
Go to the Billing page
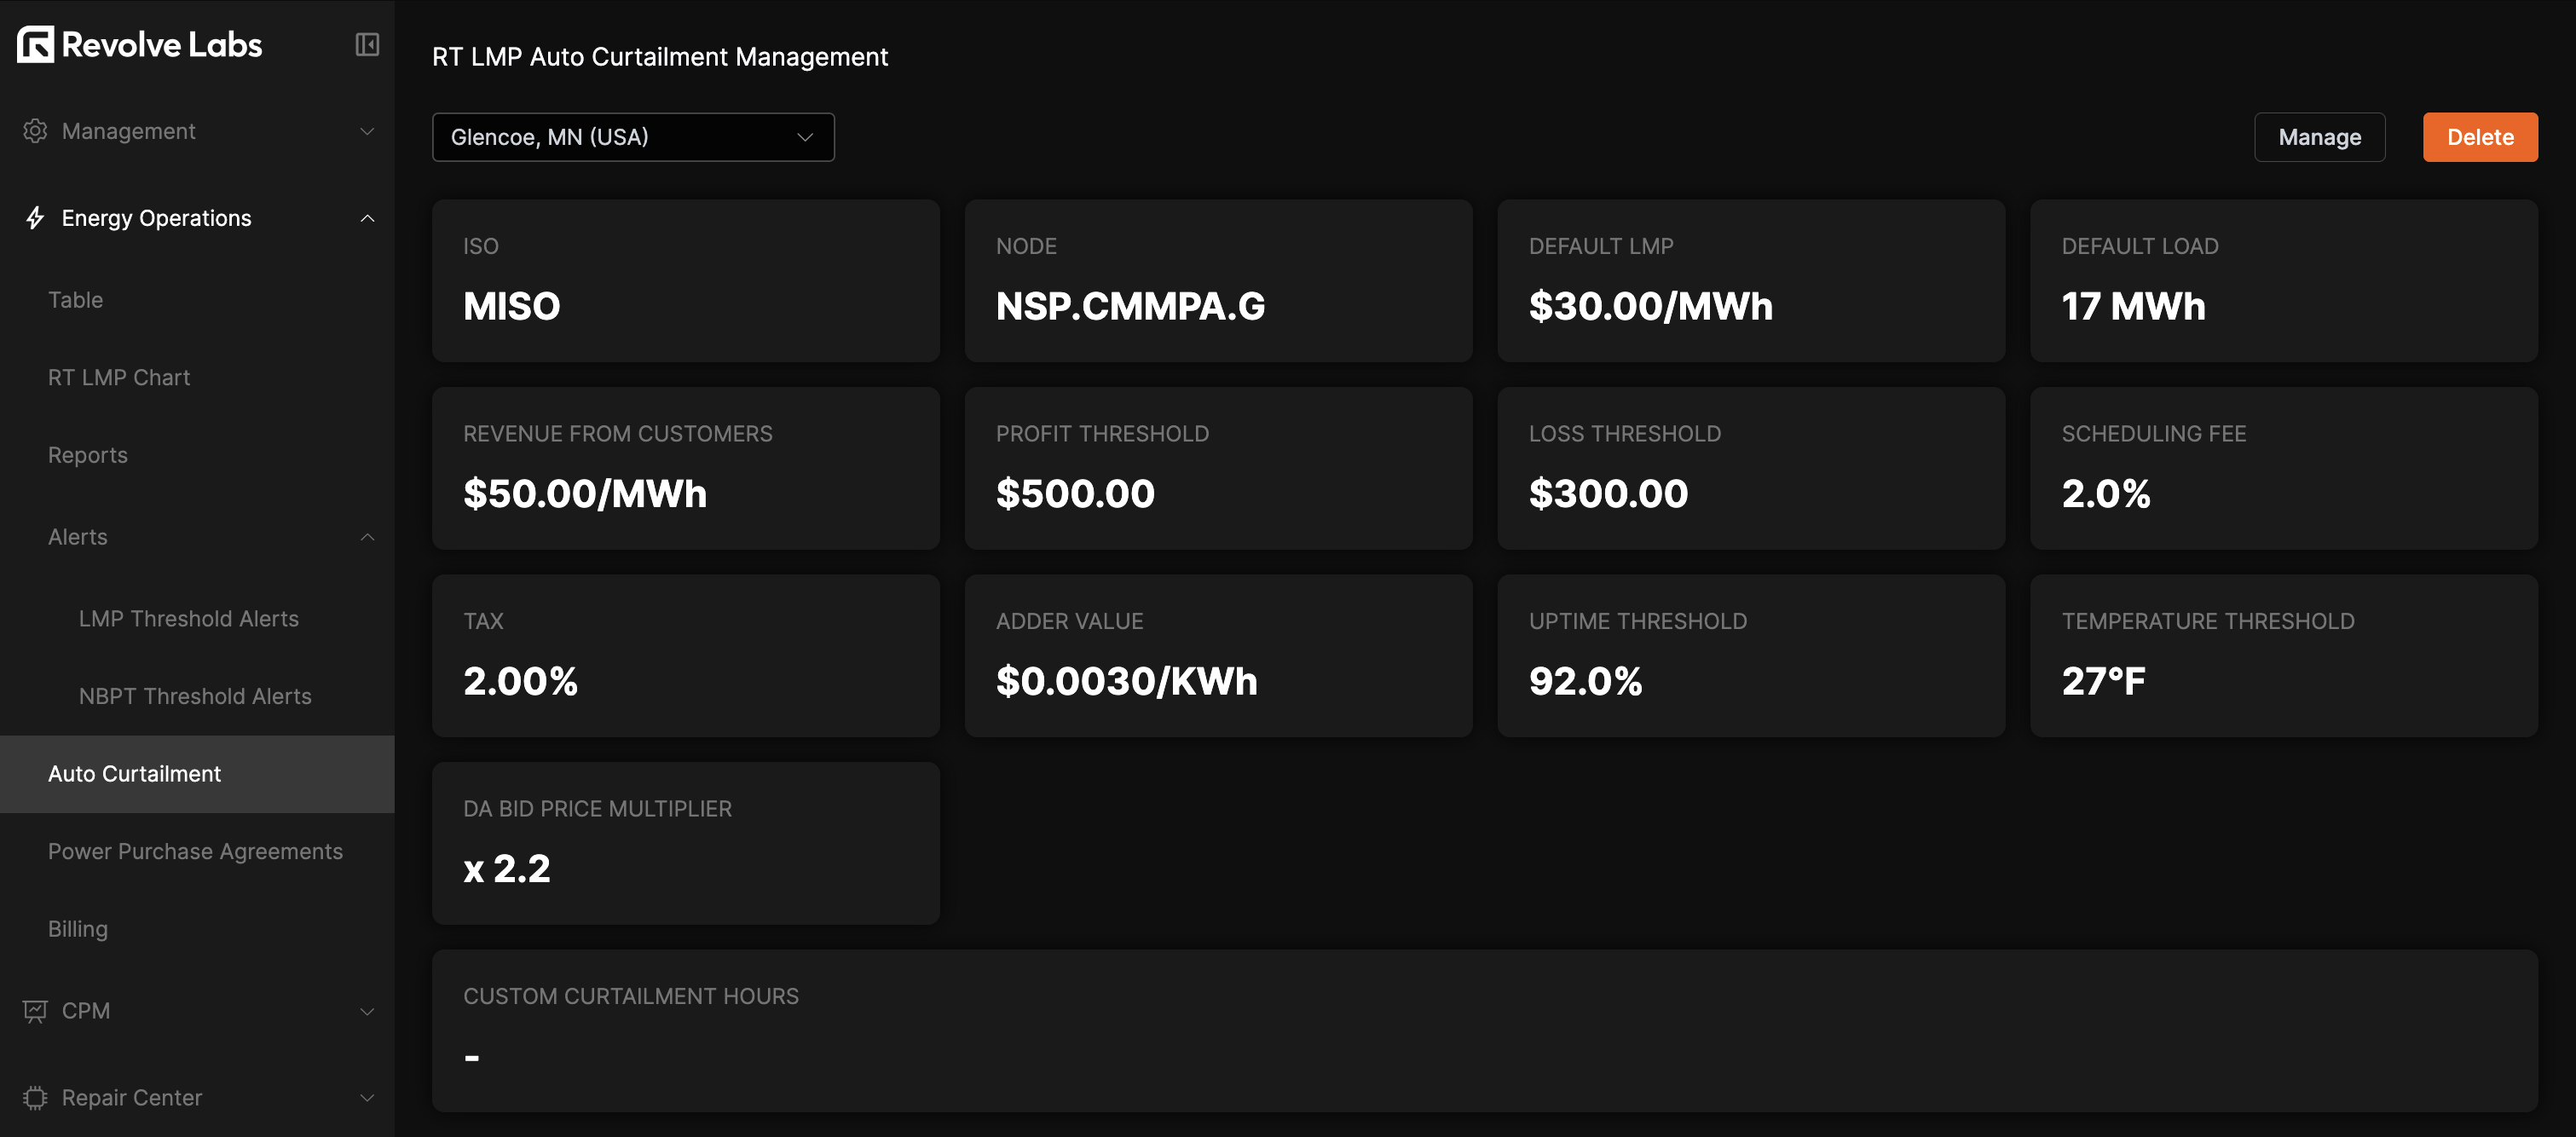click(77, 928)
